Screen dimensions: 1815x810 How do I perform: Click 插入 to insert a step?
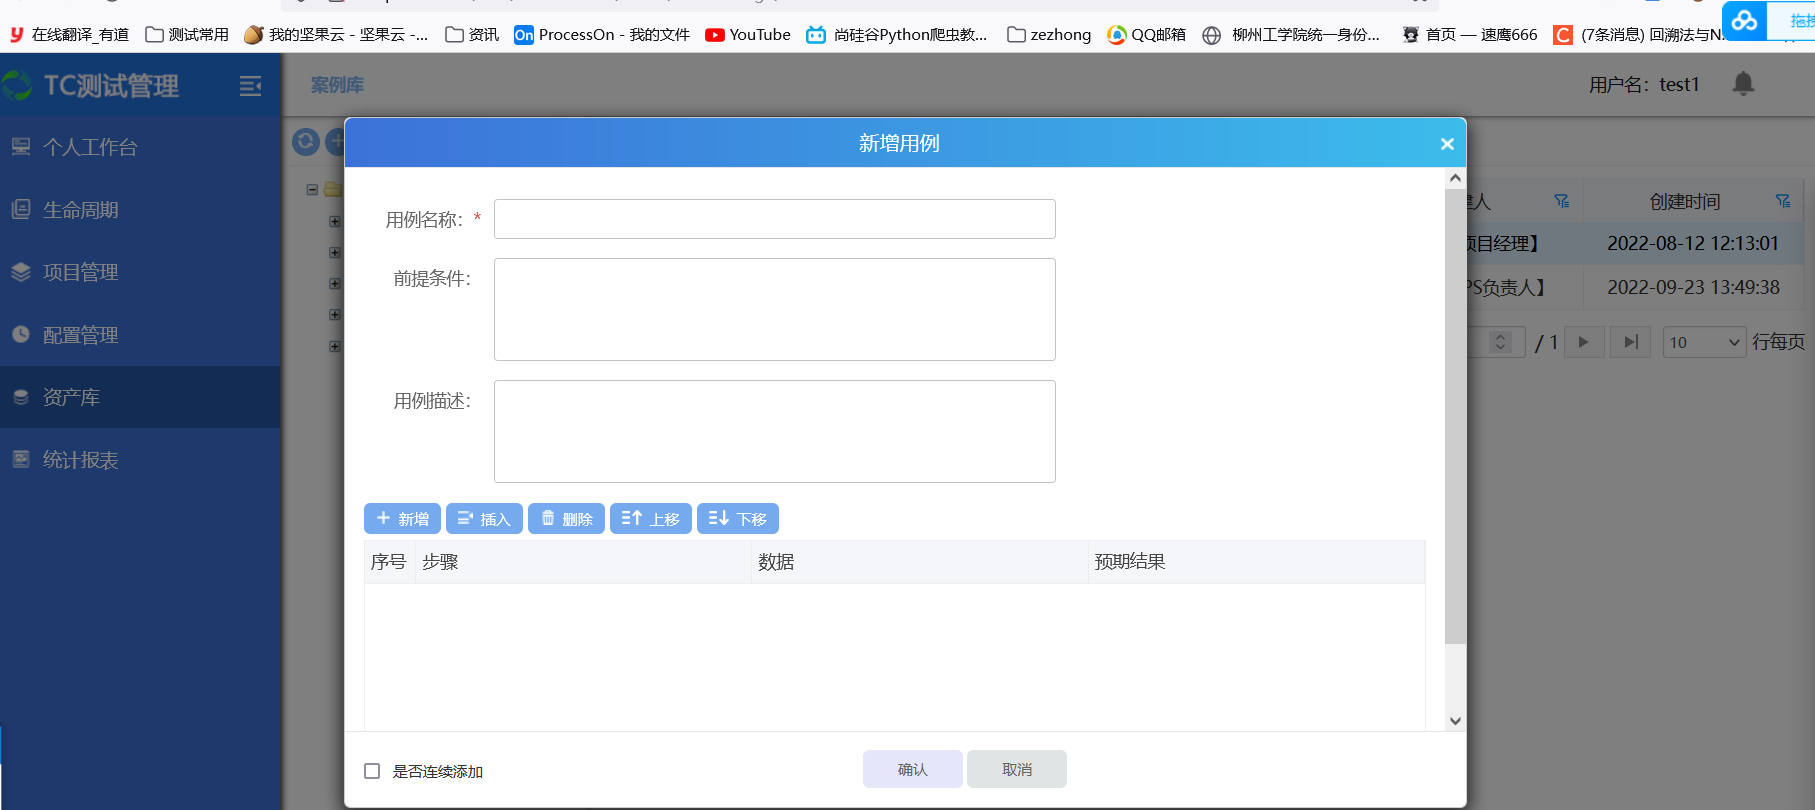click(x=484, y=519)
